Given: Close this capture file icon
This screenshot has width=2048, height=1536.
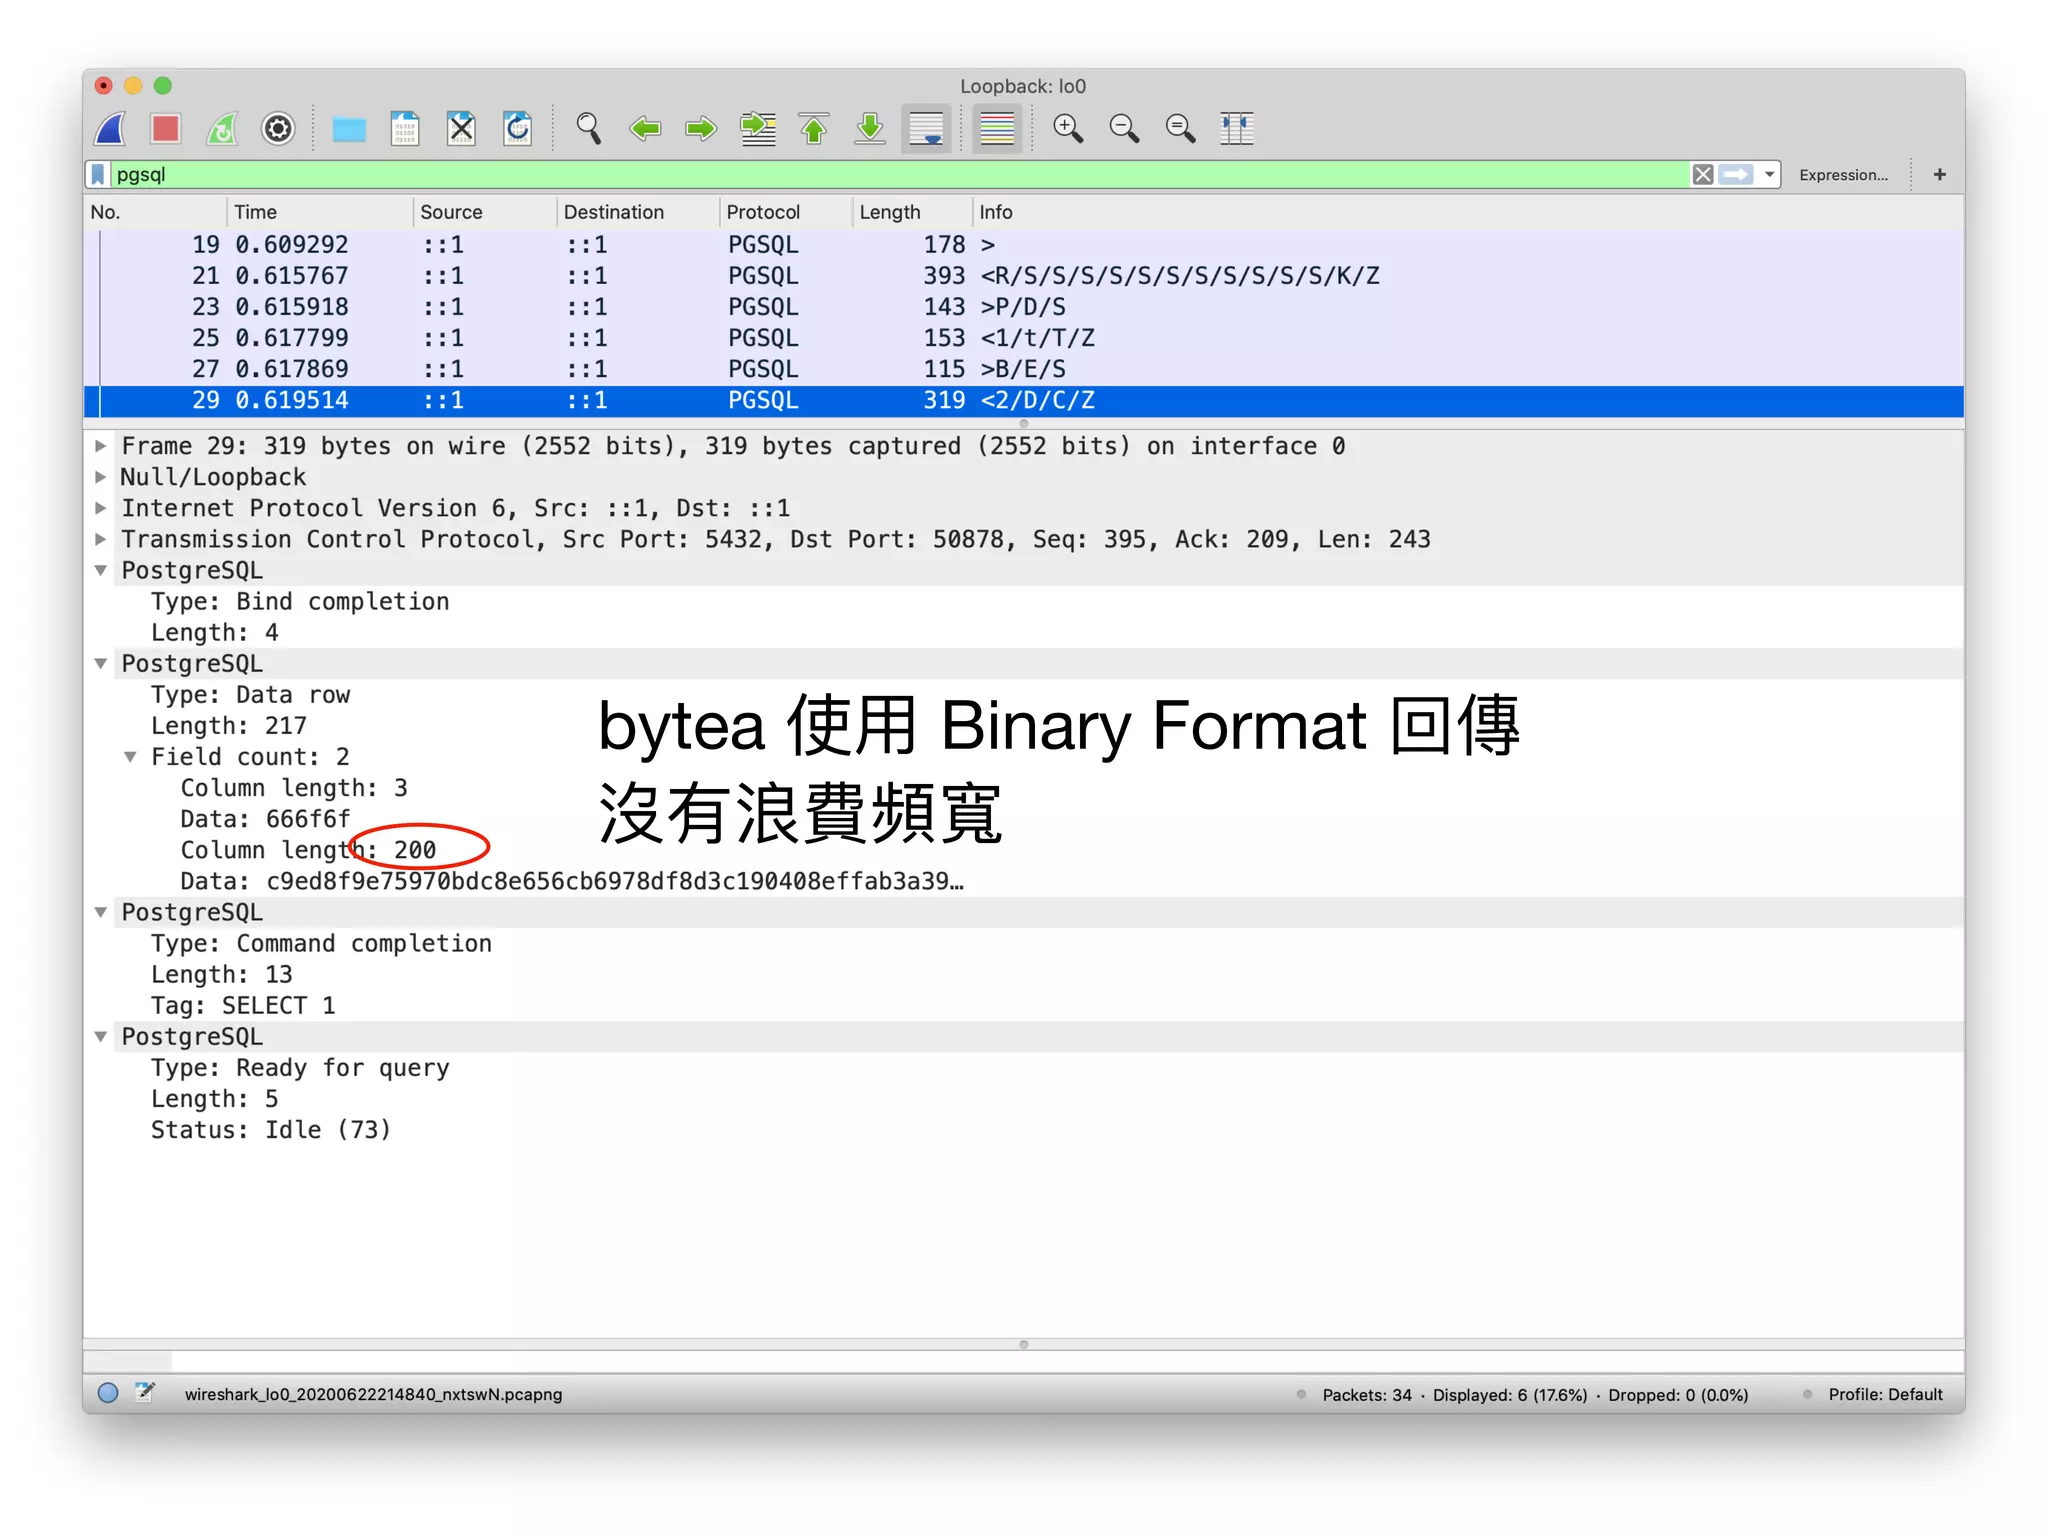Looking at the screenshot, I should (461, 128).
